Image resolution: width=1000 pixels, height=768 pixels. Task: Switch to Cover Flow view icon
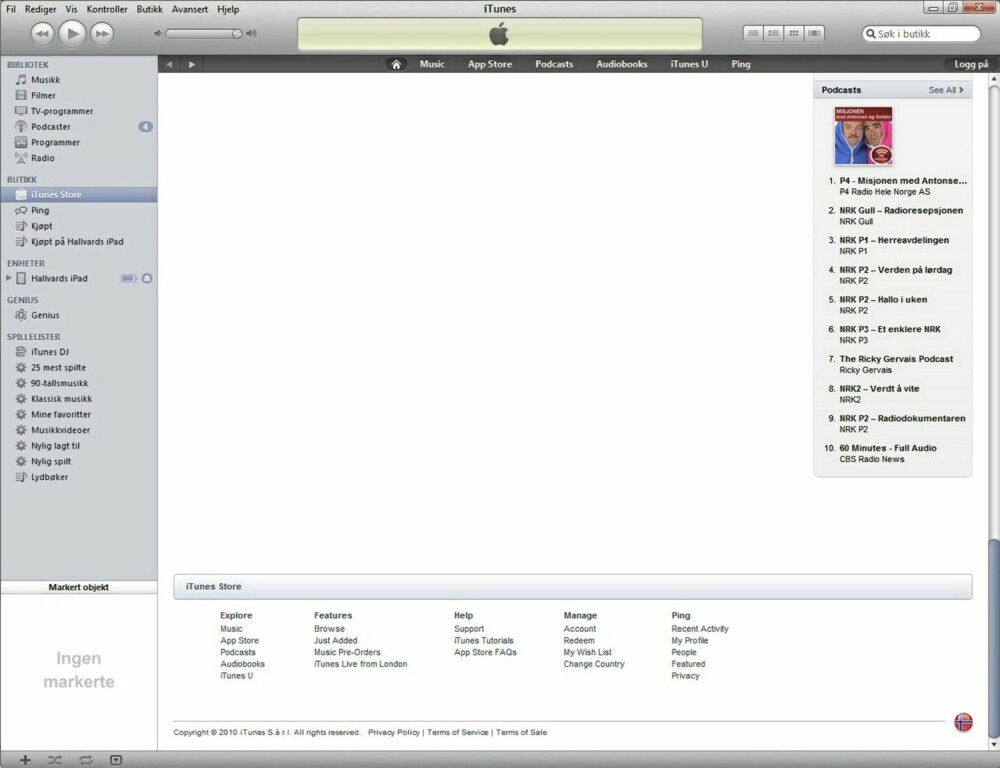pos(814,33)
